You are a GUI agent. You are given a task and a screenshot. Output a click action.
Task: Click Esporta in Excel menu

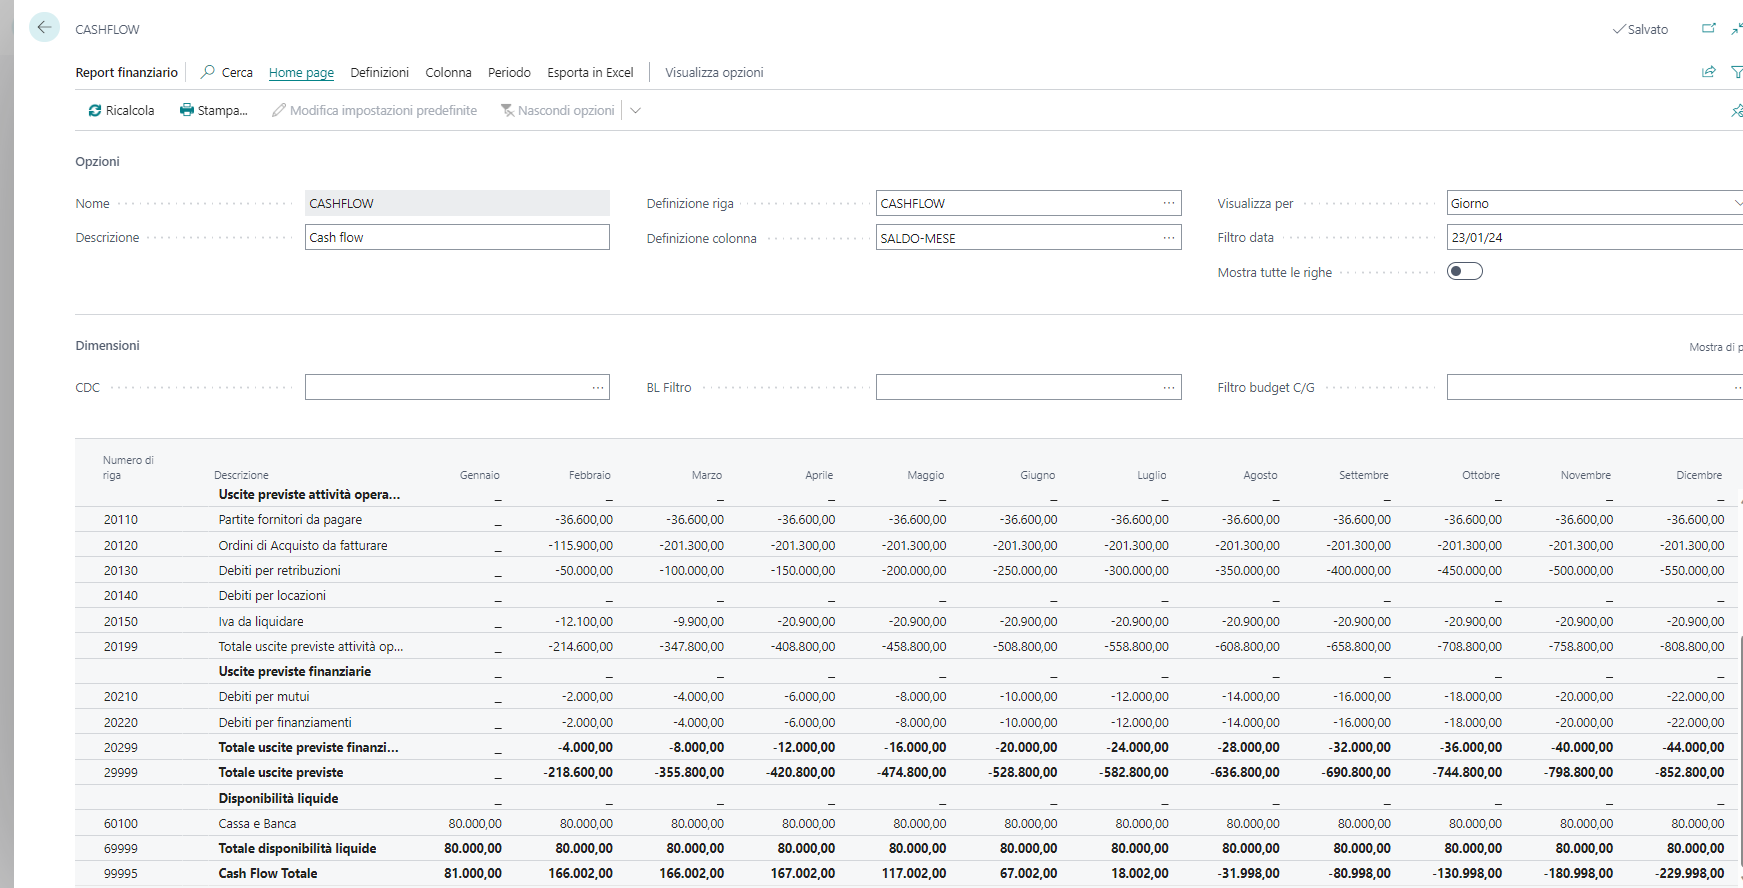590,72
